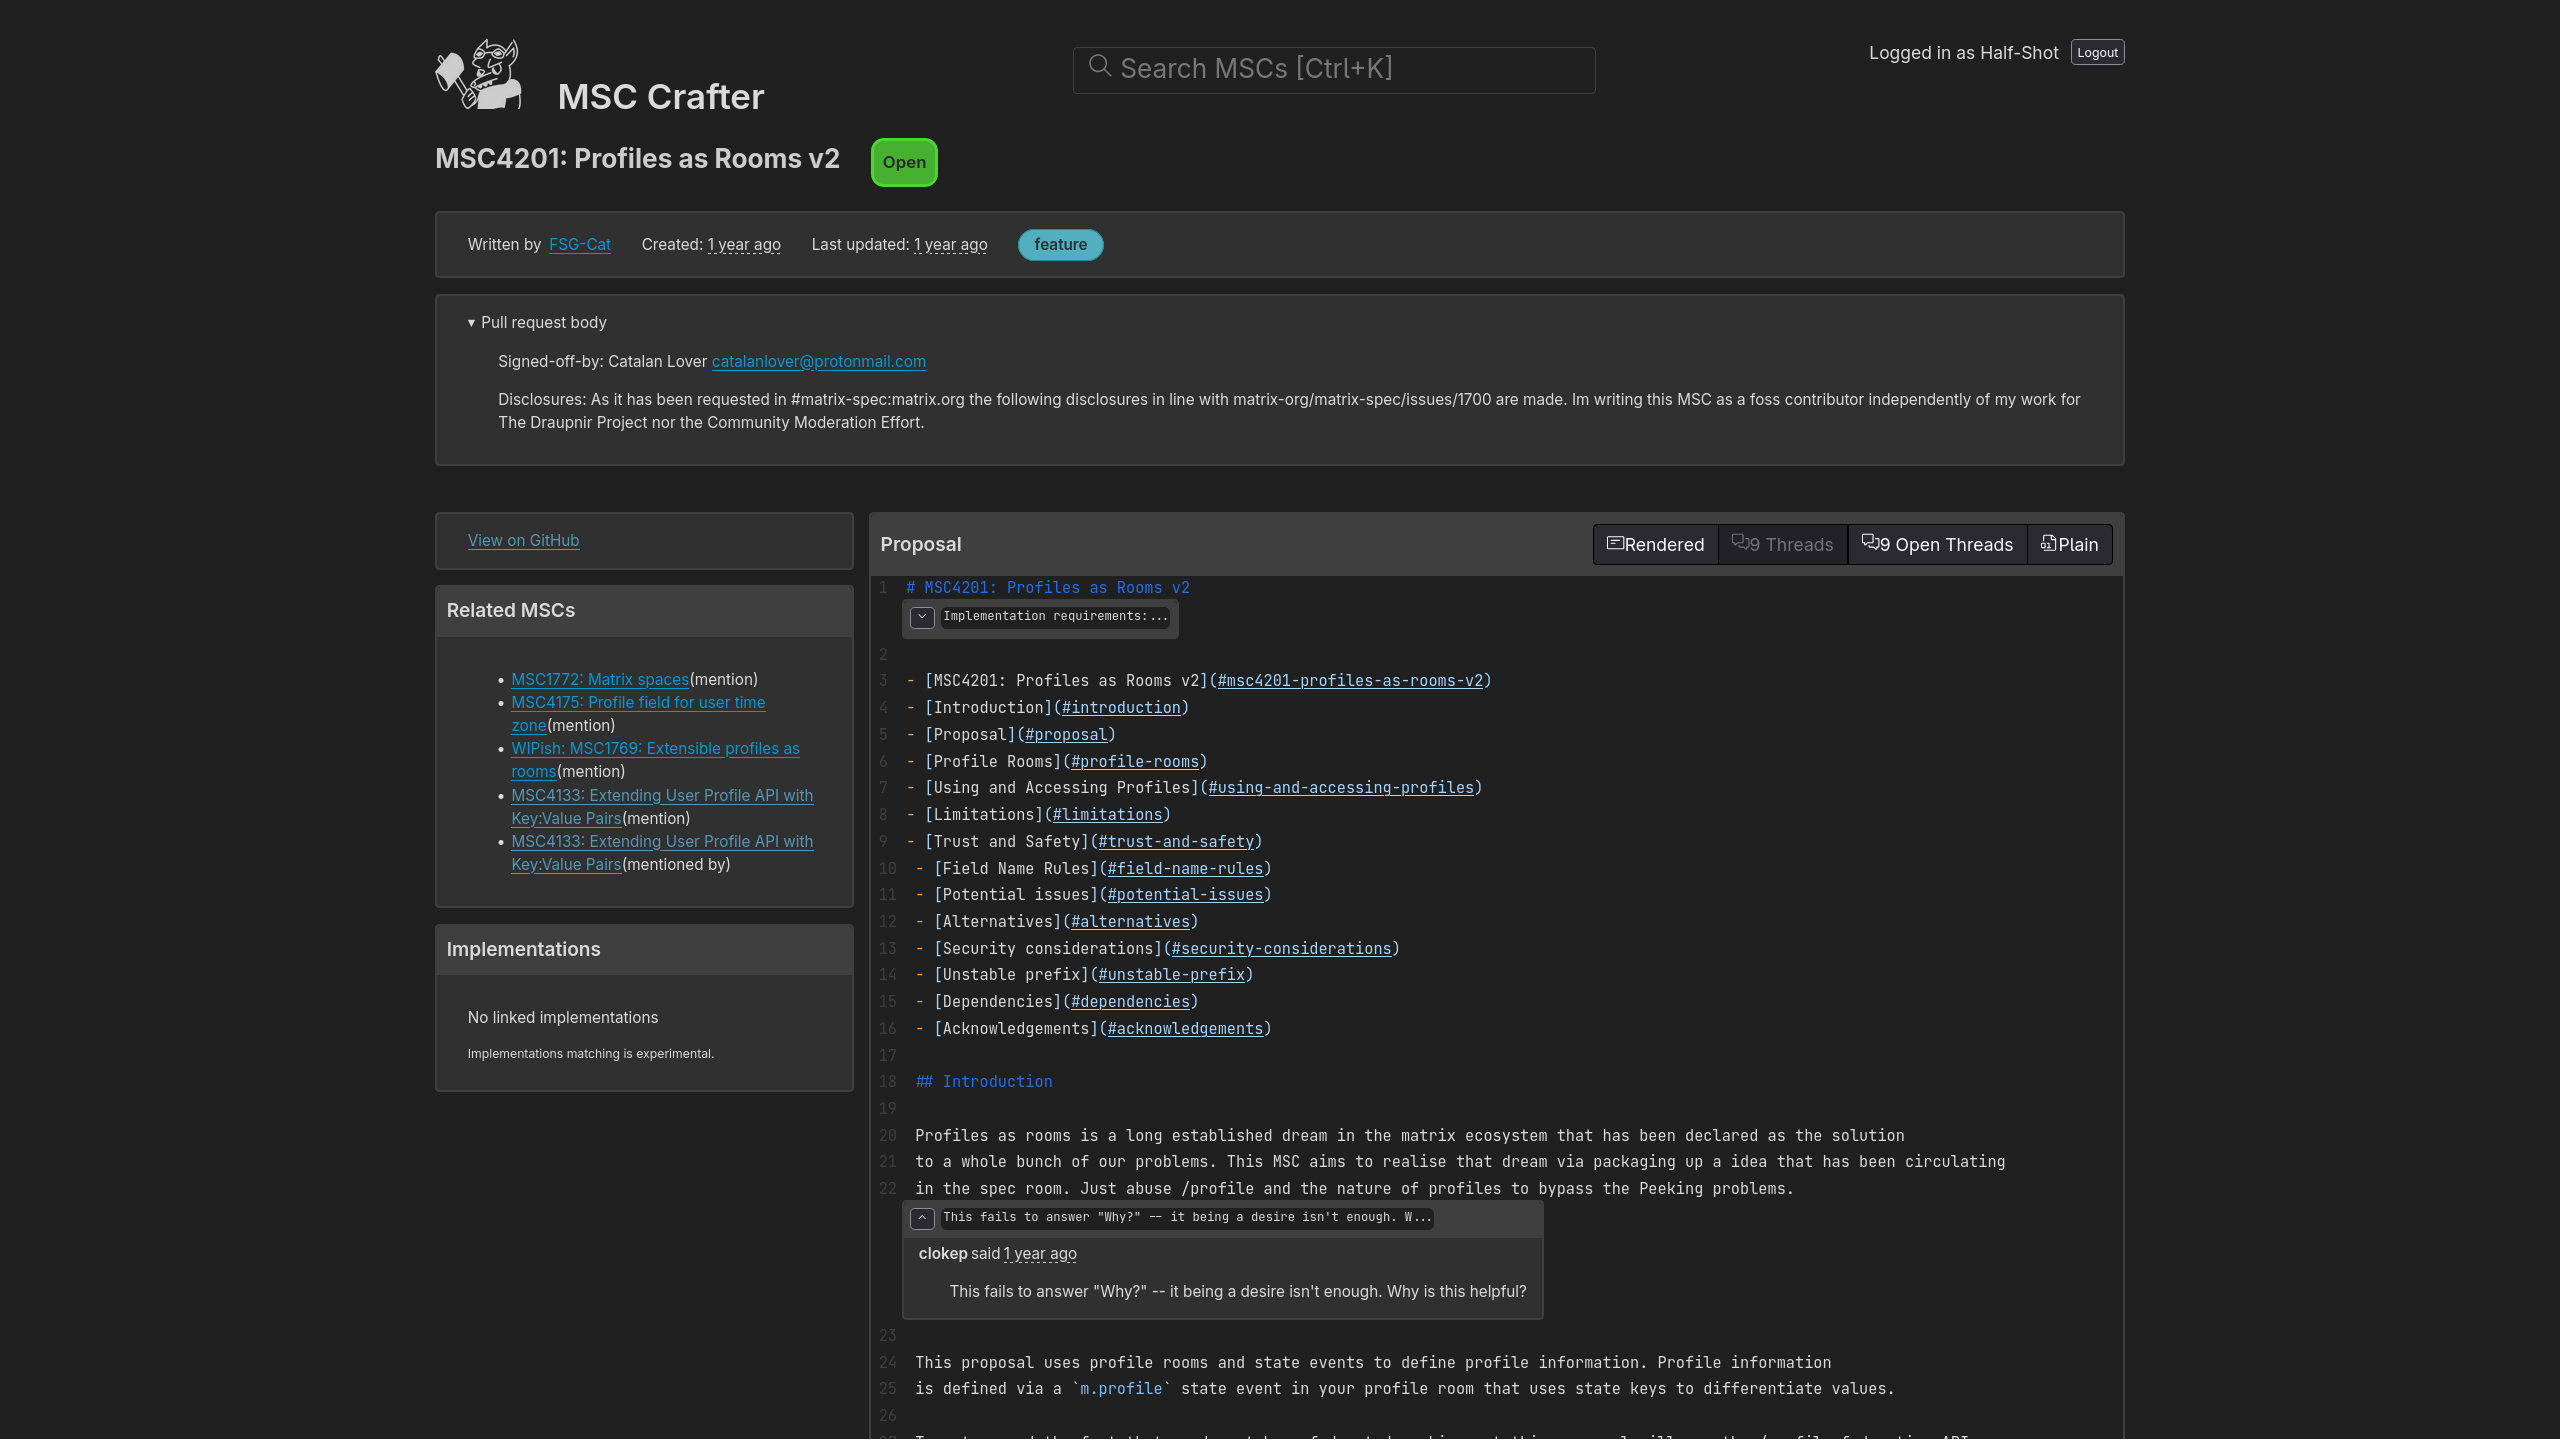Viewport: 2560px width, 1440px height.
Task: Click the catalanlover@protonmail.com email link
Action: 818,361
